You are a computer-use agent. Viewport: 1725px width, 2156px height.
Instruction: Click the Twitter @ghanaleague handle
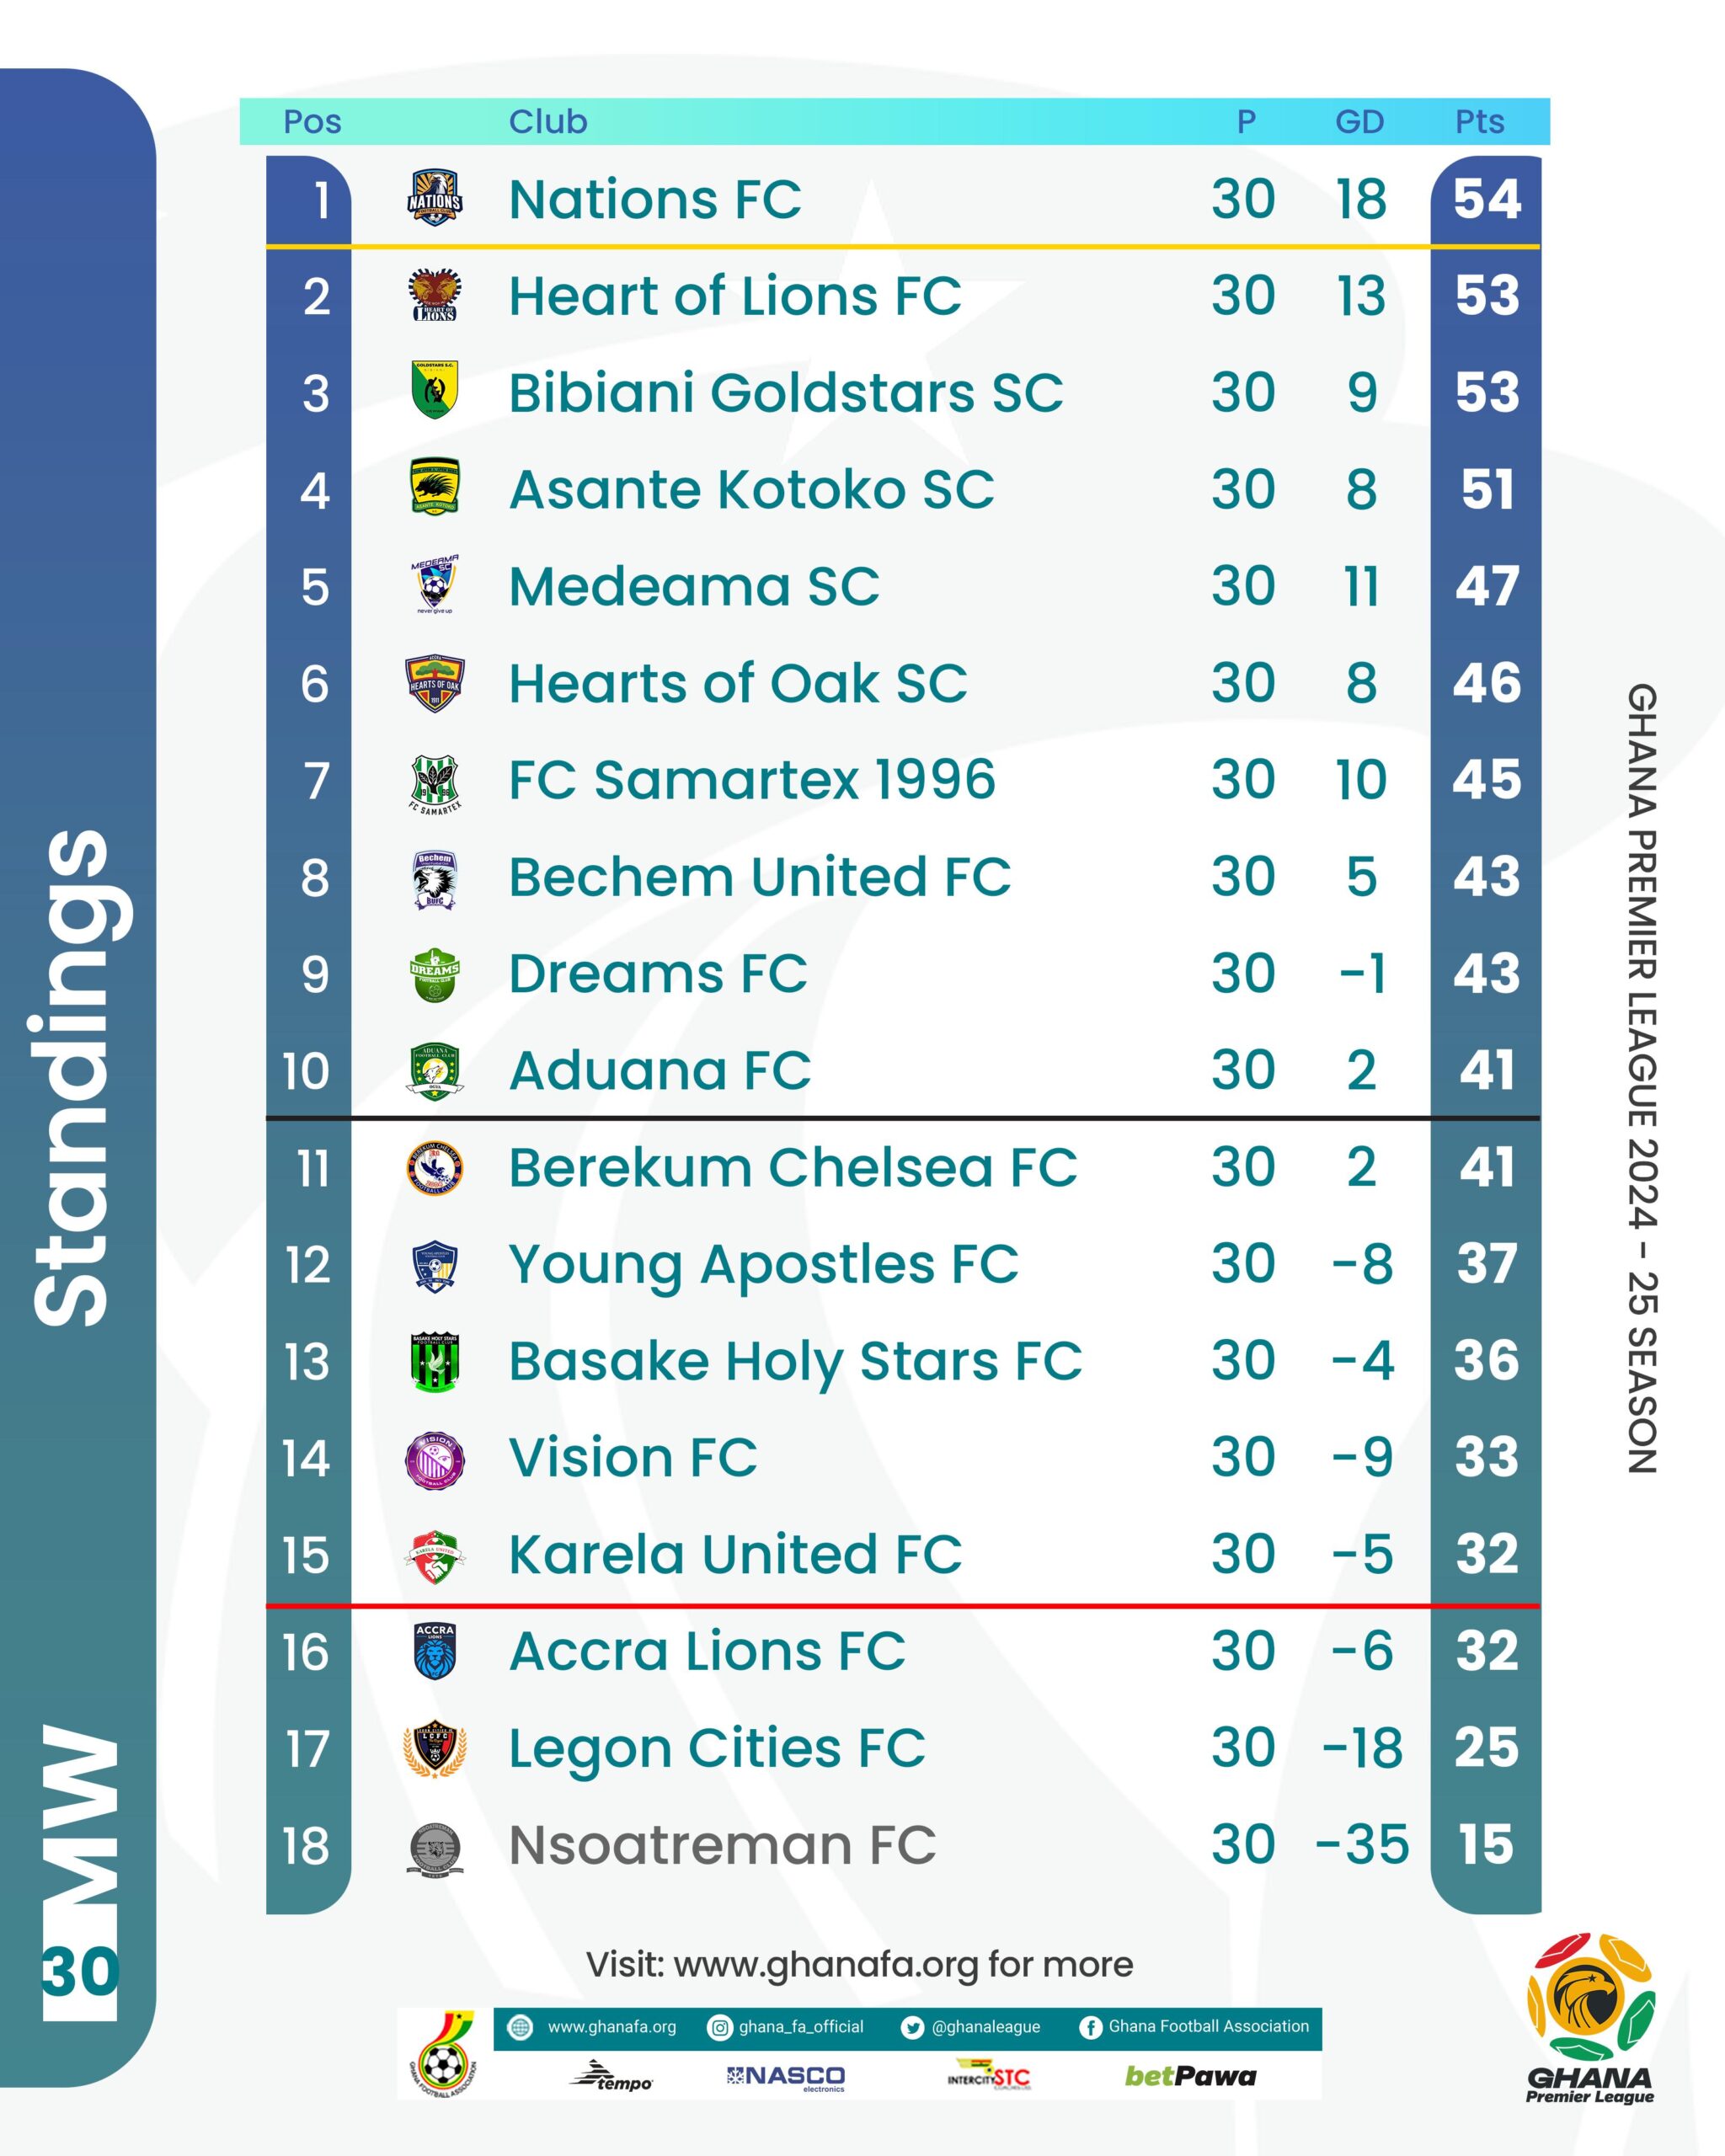[x=985, y=2027]
